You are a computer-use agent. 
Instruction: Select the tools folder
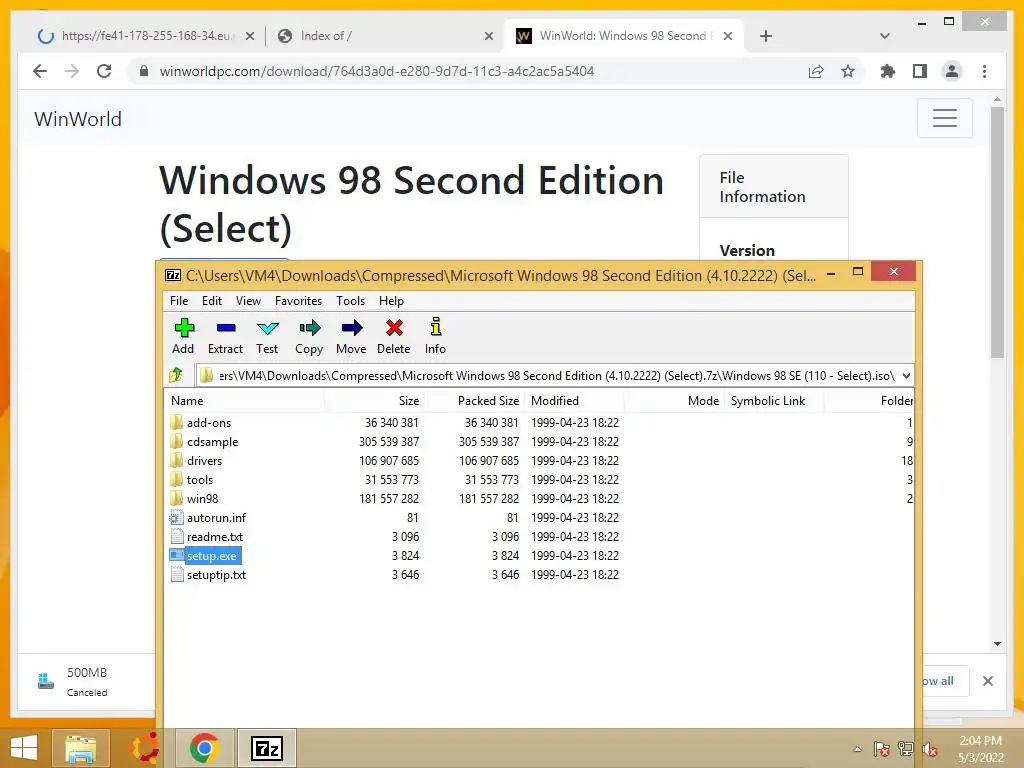tap(200, 479)
